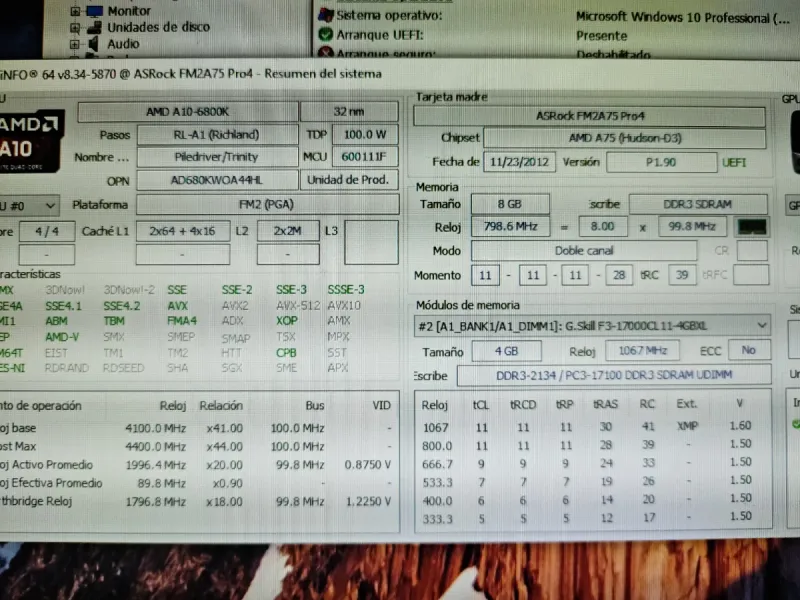Click the Microsoft Windows 10 Professional text
800x600 pixels.
pyautogui.click(x=683, y=18)
